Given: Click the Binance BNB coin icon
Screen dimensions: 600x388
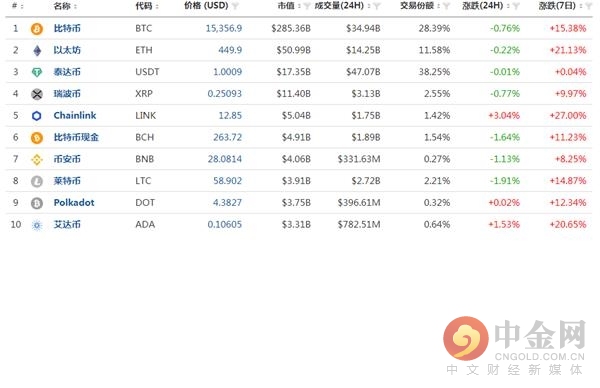Looking at the screenshot, I should point(37,160).
